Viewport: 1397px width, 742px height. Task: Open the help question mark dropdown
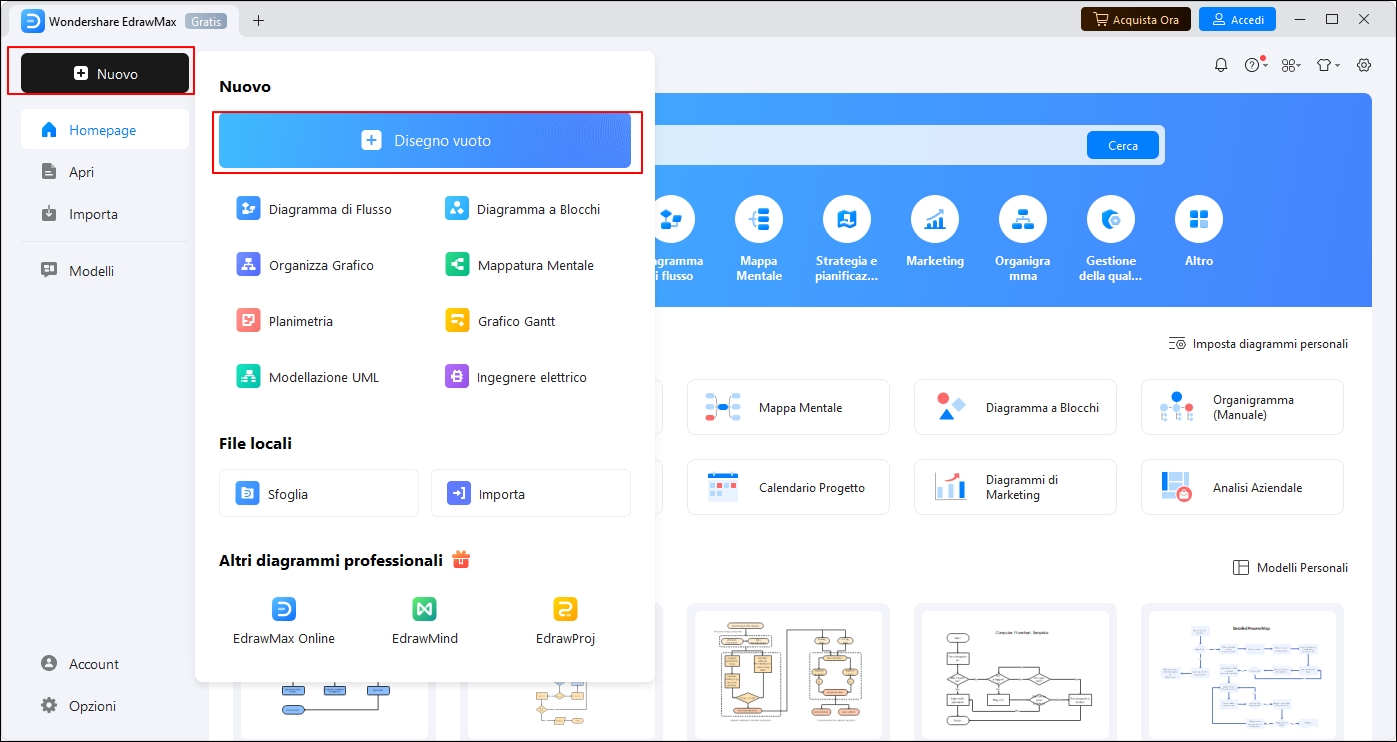[1255, 65]
